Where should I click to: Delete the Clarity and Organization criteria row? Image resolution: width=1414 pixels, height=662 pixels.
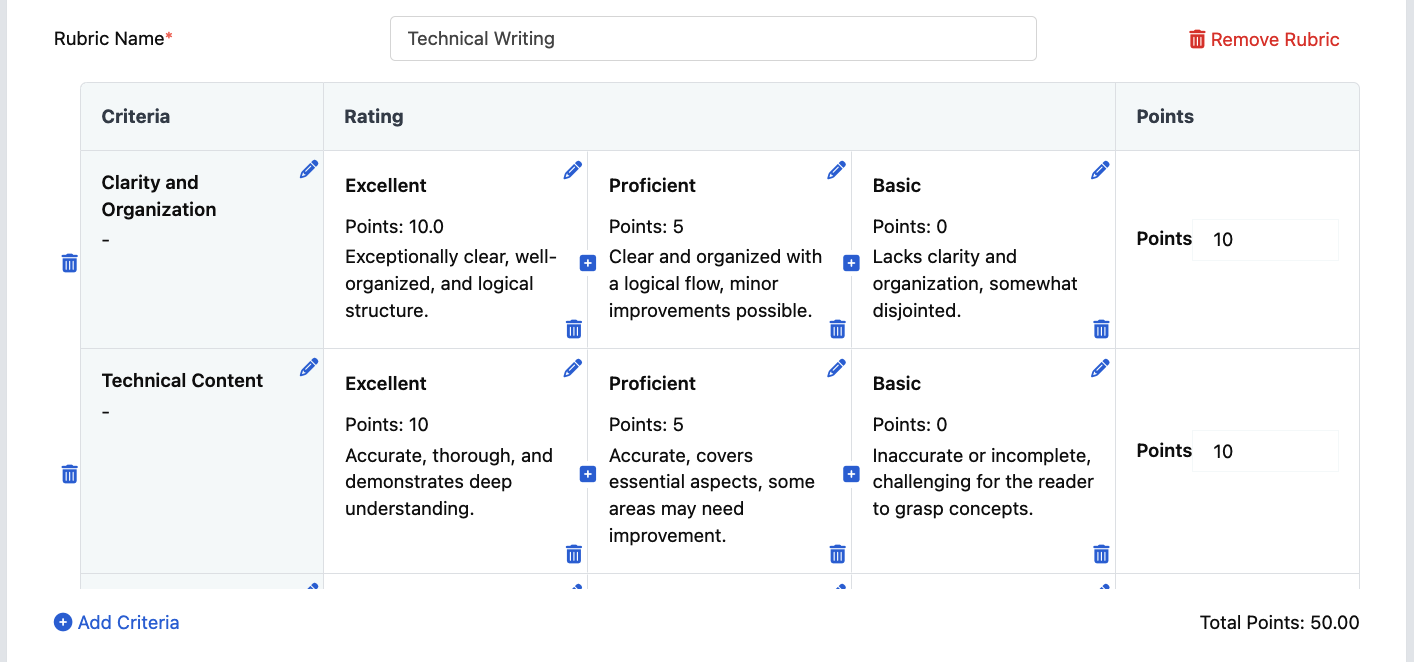coord(70,263)
